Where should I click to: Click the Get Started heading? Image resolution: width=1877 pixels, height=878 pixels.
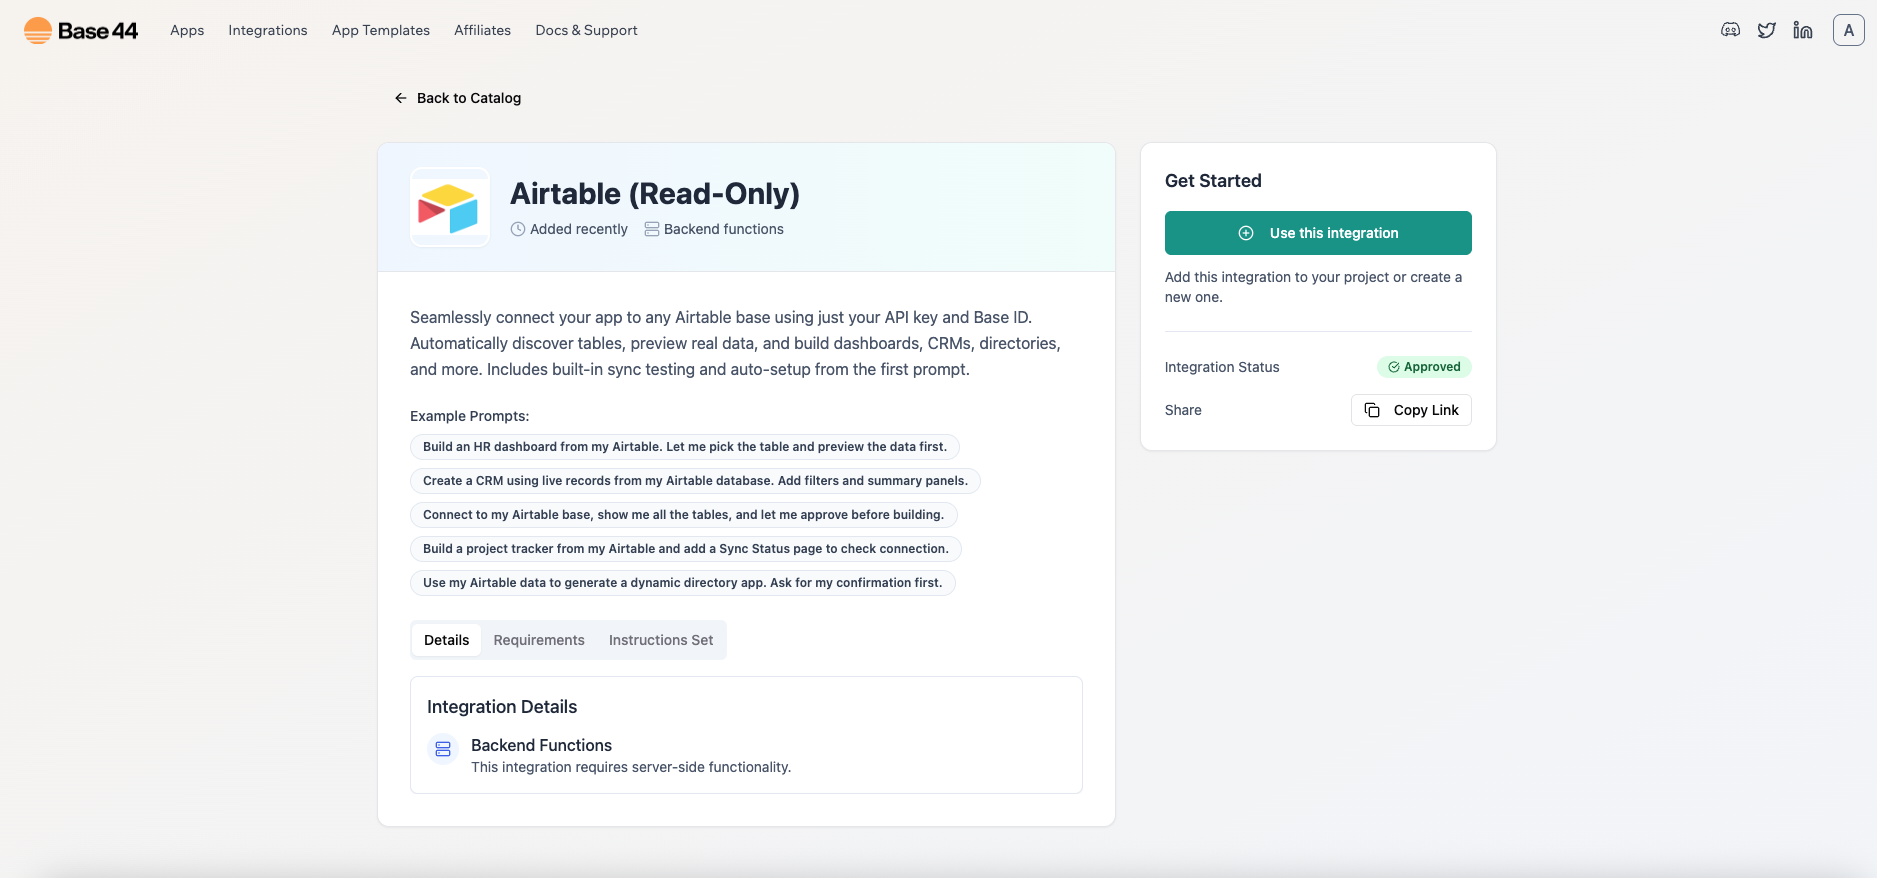[1213, 181]
